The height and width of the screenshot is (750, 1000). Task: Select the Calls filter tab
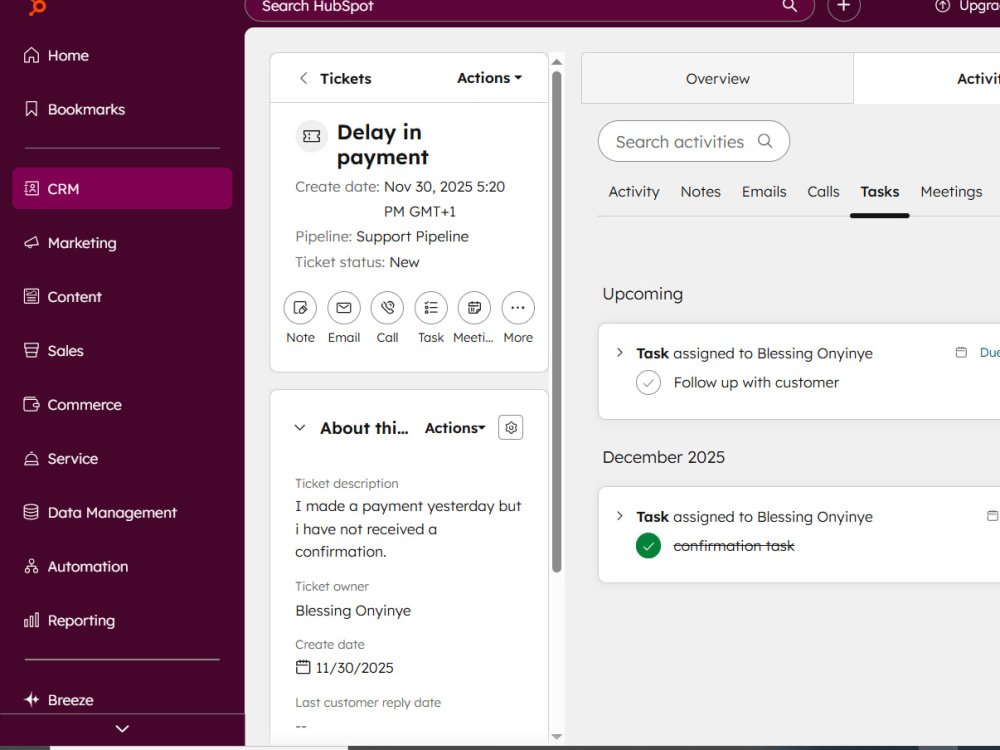[x=823, y=192]
